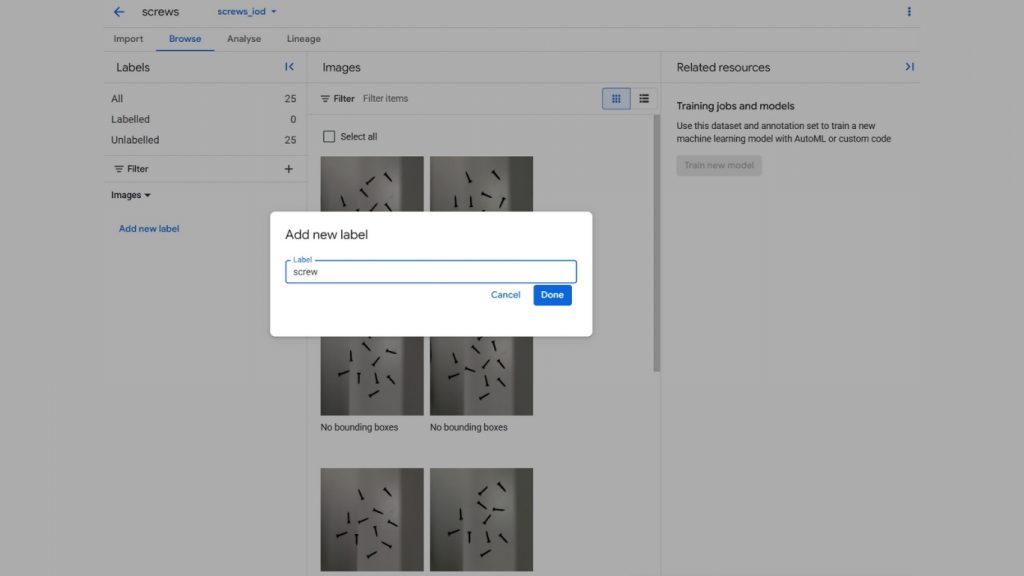1024x576 pixels.
Task: Open the three-dot more options menu
Action: coord(908,12)
